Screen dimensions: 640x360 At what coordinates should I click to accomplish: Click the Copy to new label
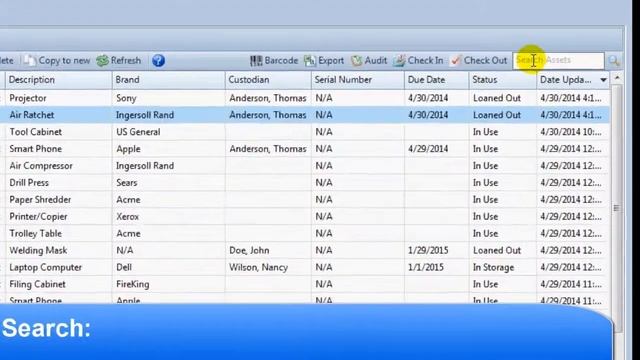click(64, 60)
